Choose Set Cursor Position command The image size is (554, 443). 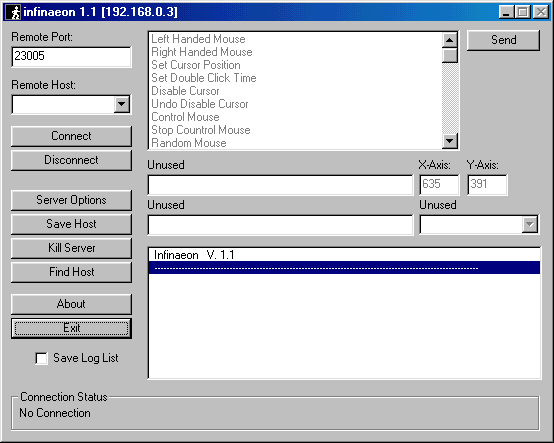point(196,65)
